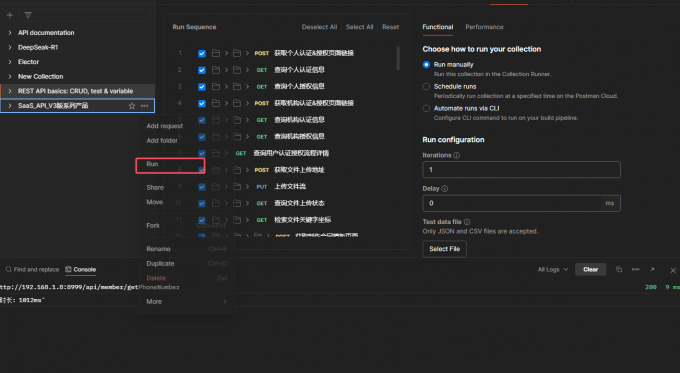The width and height of the screenshot is (680, 373).
Task: Click the folder icon just before GET 查询个人认证信息
Action: [x=237, y=70]
